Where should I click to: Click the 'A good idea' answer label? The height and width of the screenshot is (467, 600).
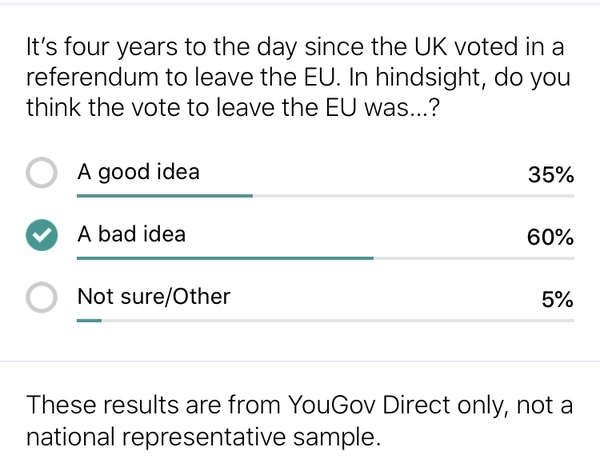click(x=138, y=172)
